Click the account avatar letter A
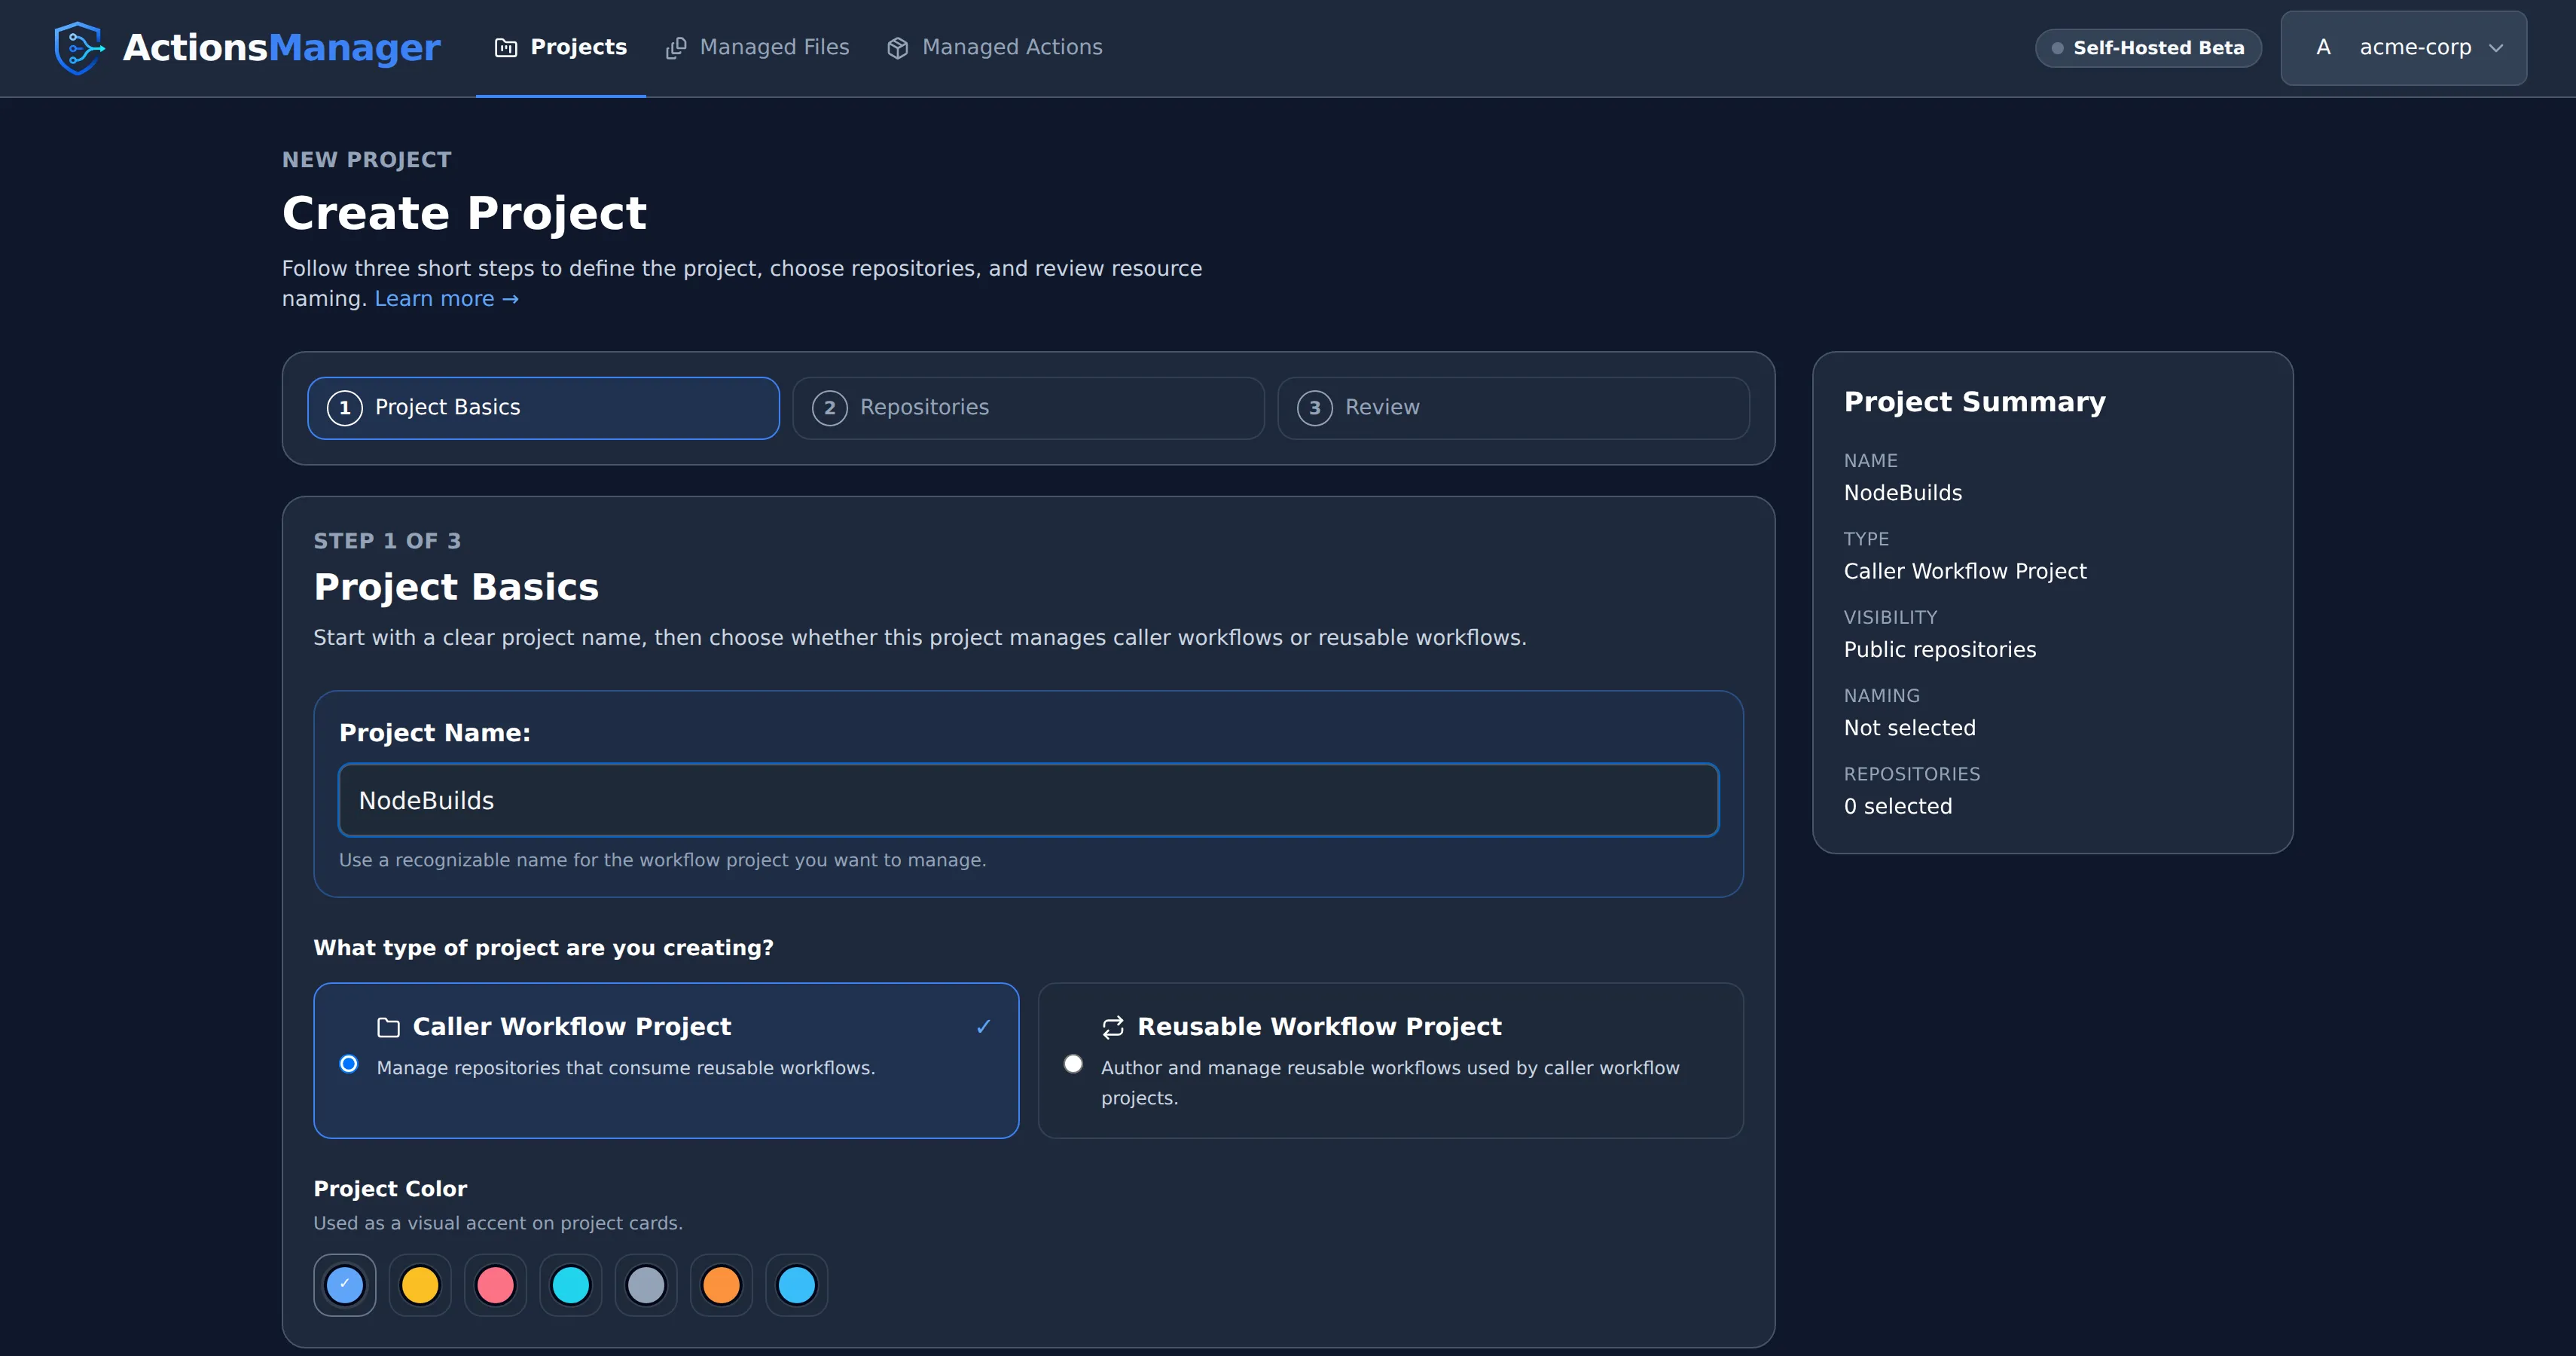2576x1356 pixels. (2323, 48)
